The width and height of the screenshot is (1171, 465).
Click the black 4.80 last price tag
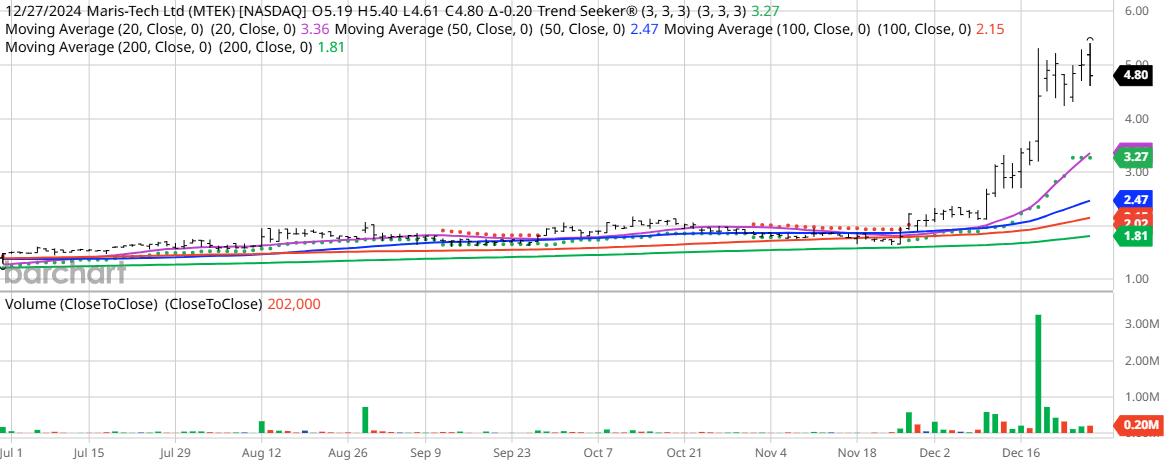(x=1134, y=75)
